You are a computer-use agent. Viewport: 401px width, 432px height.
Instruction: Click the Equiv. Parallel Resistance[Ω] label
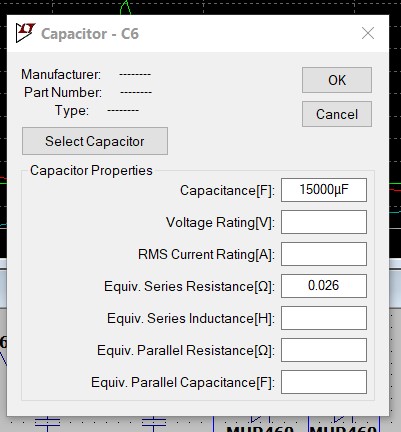click(x=186, y=351)
